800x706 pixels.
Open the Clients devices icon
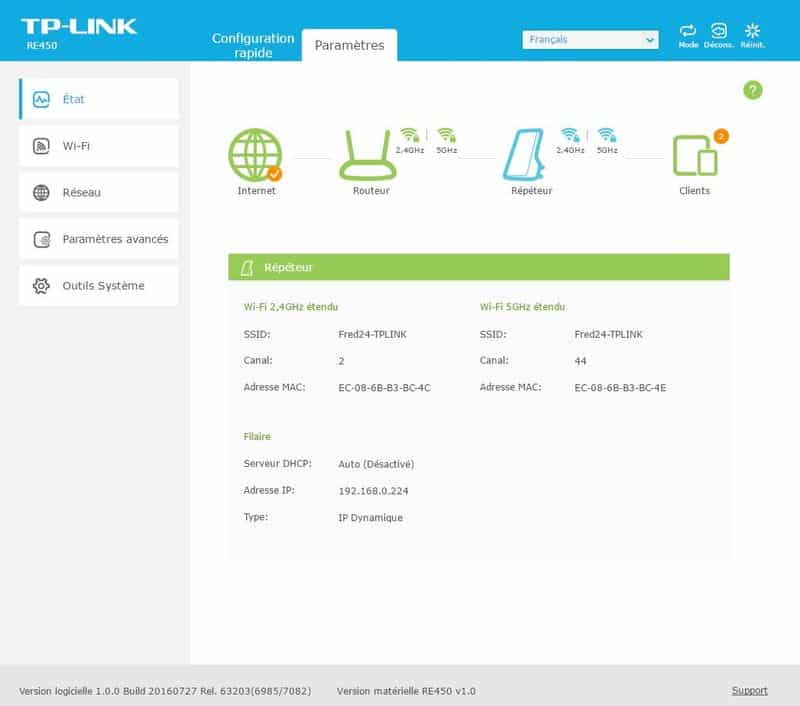pyautogui.click(x=694, y=156)
